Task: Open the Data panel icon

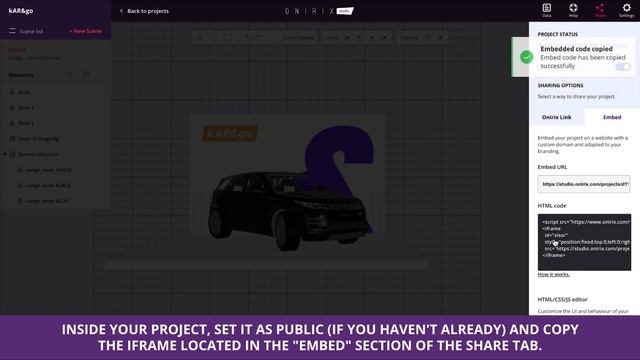Action: (547, 10)
